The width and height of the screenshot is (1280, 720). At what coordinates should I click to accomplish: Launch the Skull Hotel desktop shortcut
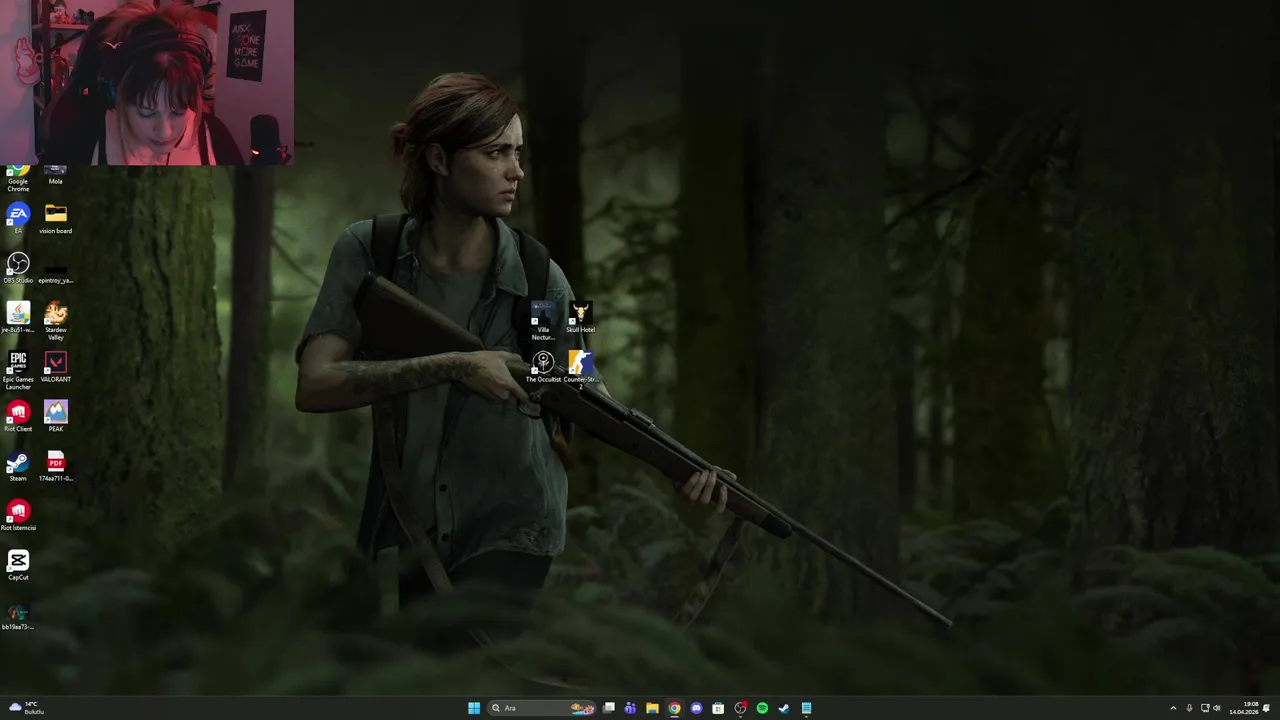pos(580,318)
